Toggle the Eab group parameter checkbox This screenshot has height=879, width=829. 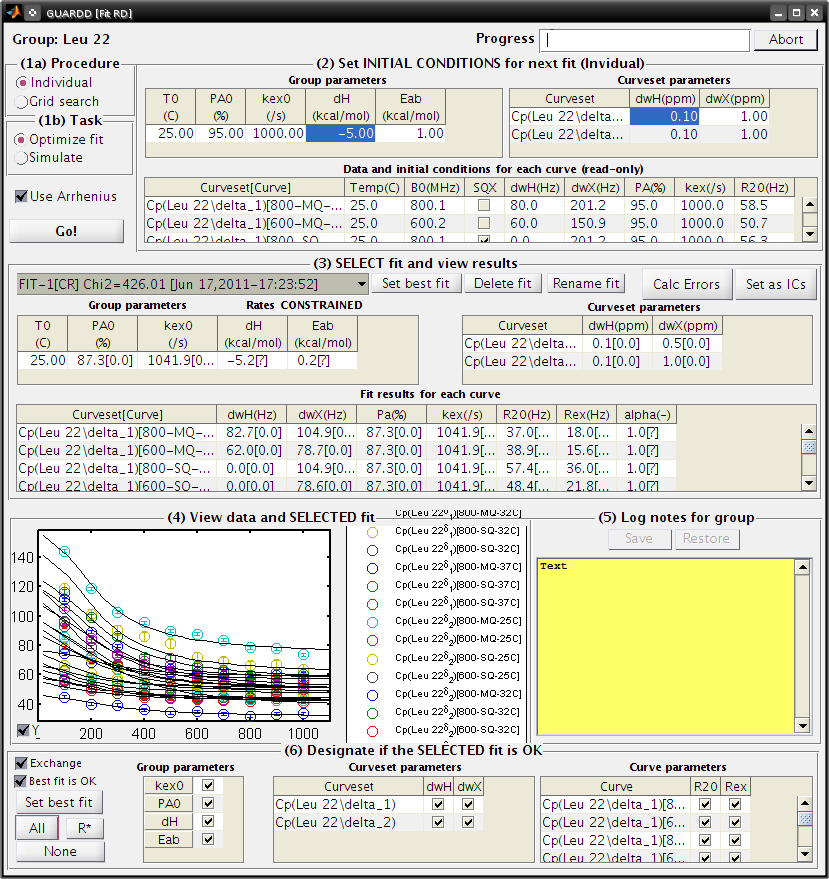coord(208,839)
